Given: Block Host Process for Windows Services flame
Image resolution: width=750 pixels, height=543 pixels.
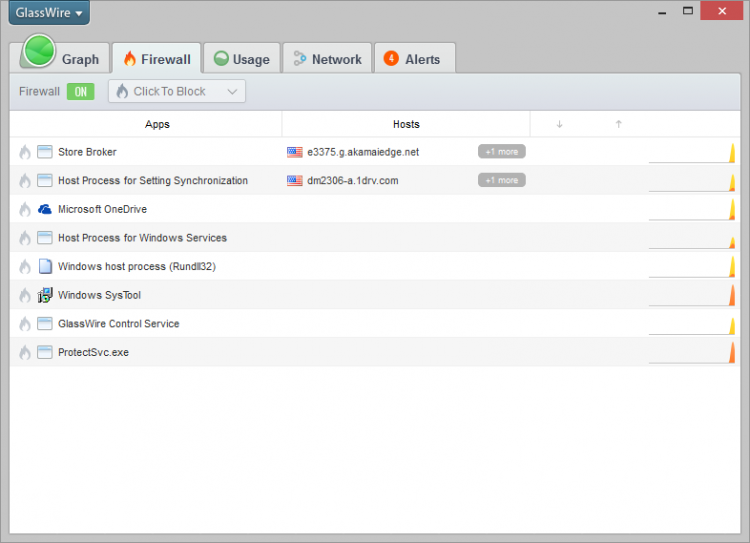Looking at the screenshot, I should [25, 238].
